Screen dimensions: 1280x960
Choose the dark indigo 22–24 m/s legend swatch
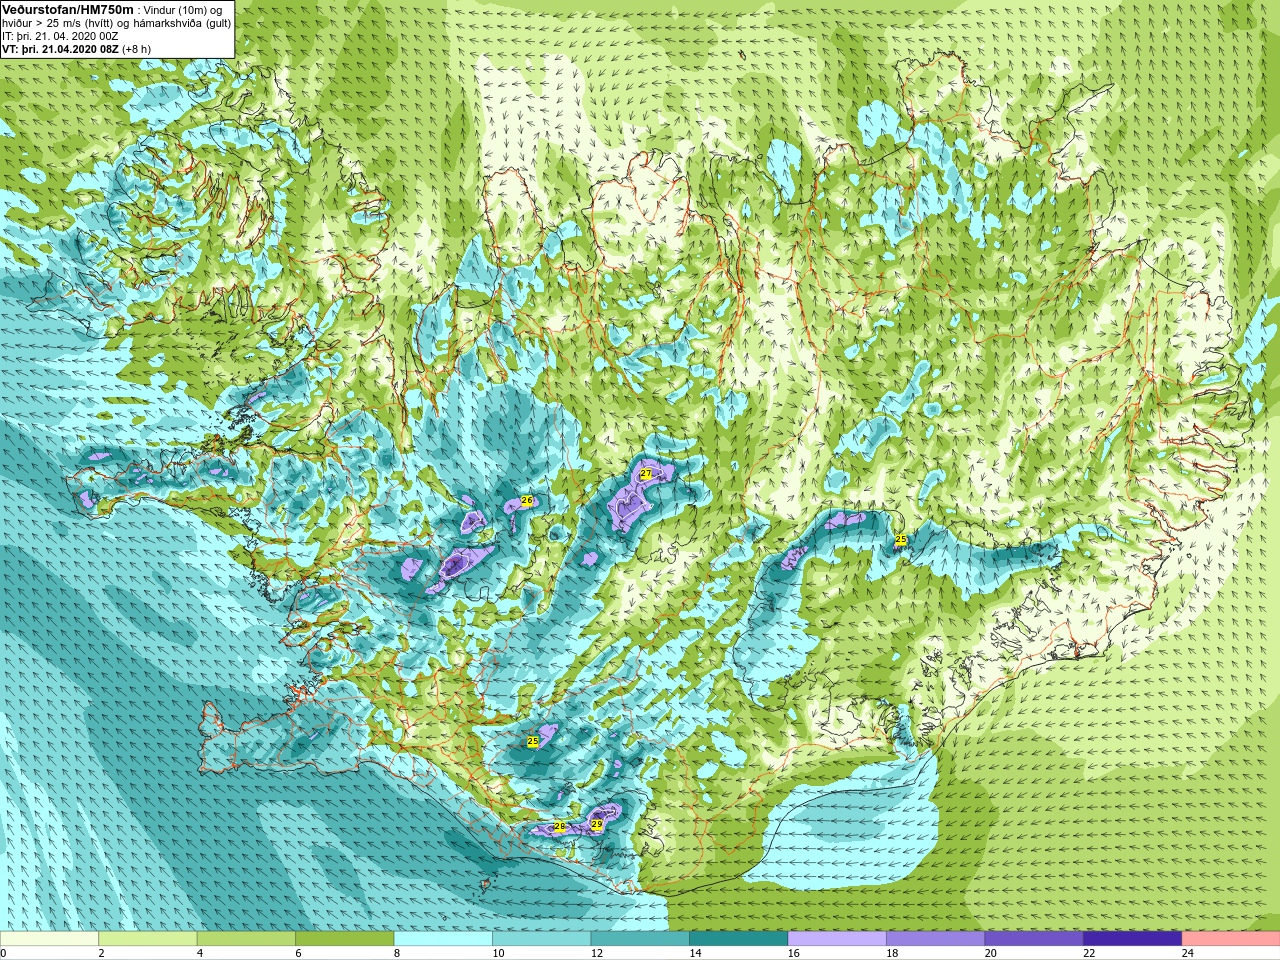pos(1133,939)
